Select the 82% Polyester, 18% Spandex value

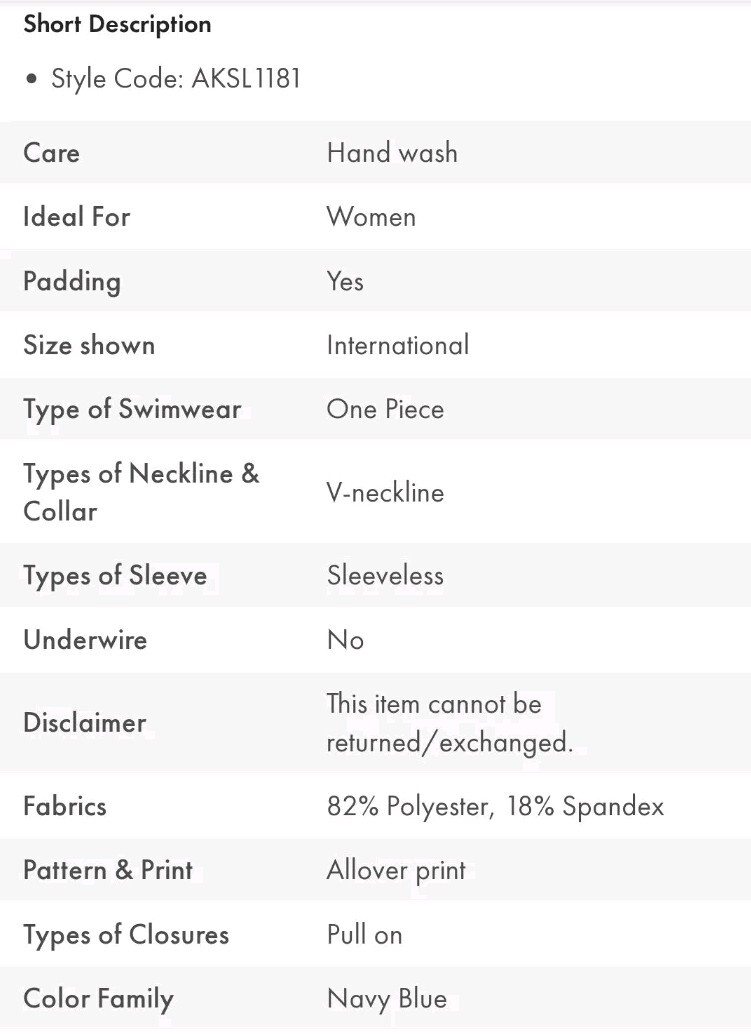tap(496, 806)
